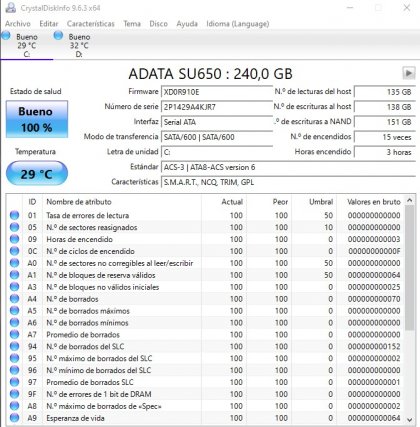Click the scroll down arrow of attribute list
This screenshot has width=420, height=427.
point(410,420)
